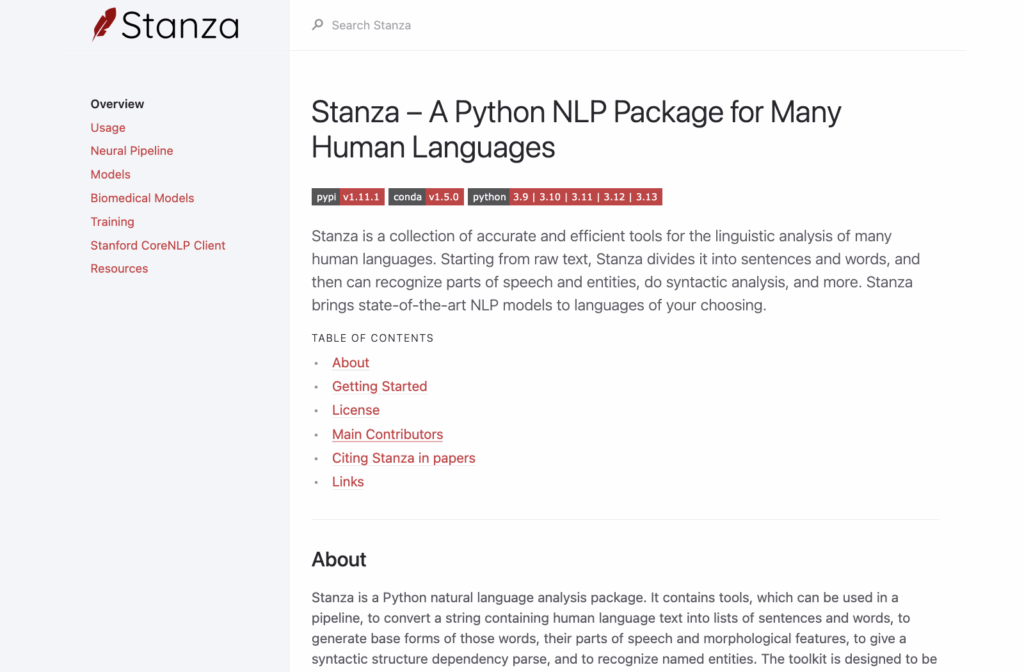The height and width of the screenshot is (672, 1024).
Task: Open Stanford CoreNLP Client page
Action: (x=158, y=245)
